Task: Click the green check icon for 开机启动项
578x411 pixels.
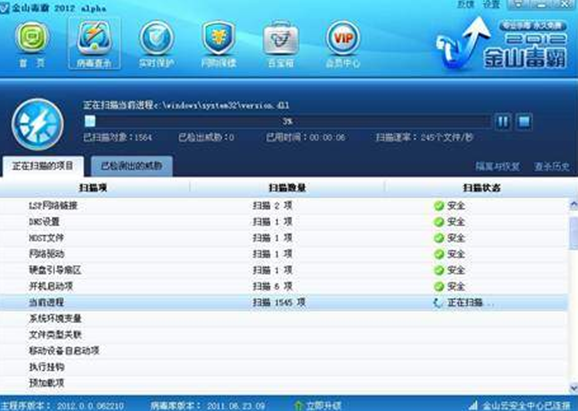Action: coord(439,286)
